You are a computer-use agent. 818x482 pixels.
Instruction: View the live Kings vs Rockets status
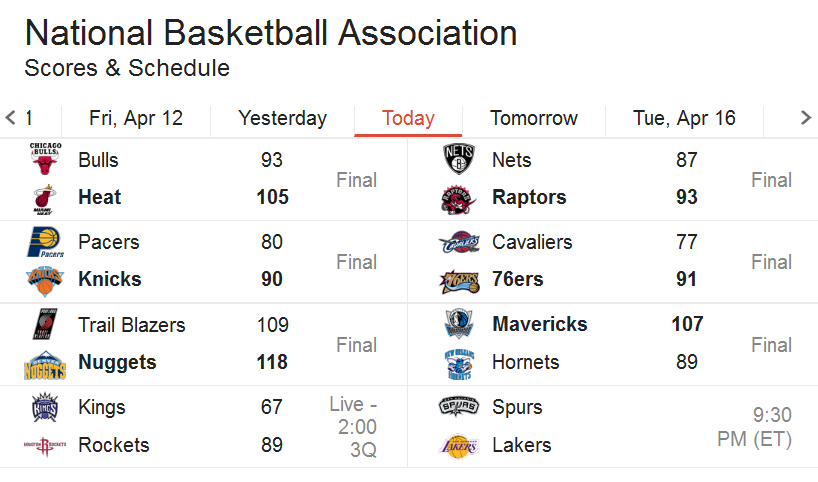click(354, 427)
